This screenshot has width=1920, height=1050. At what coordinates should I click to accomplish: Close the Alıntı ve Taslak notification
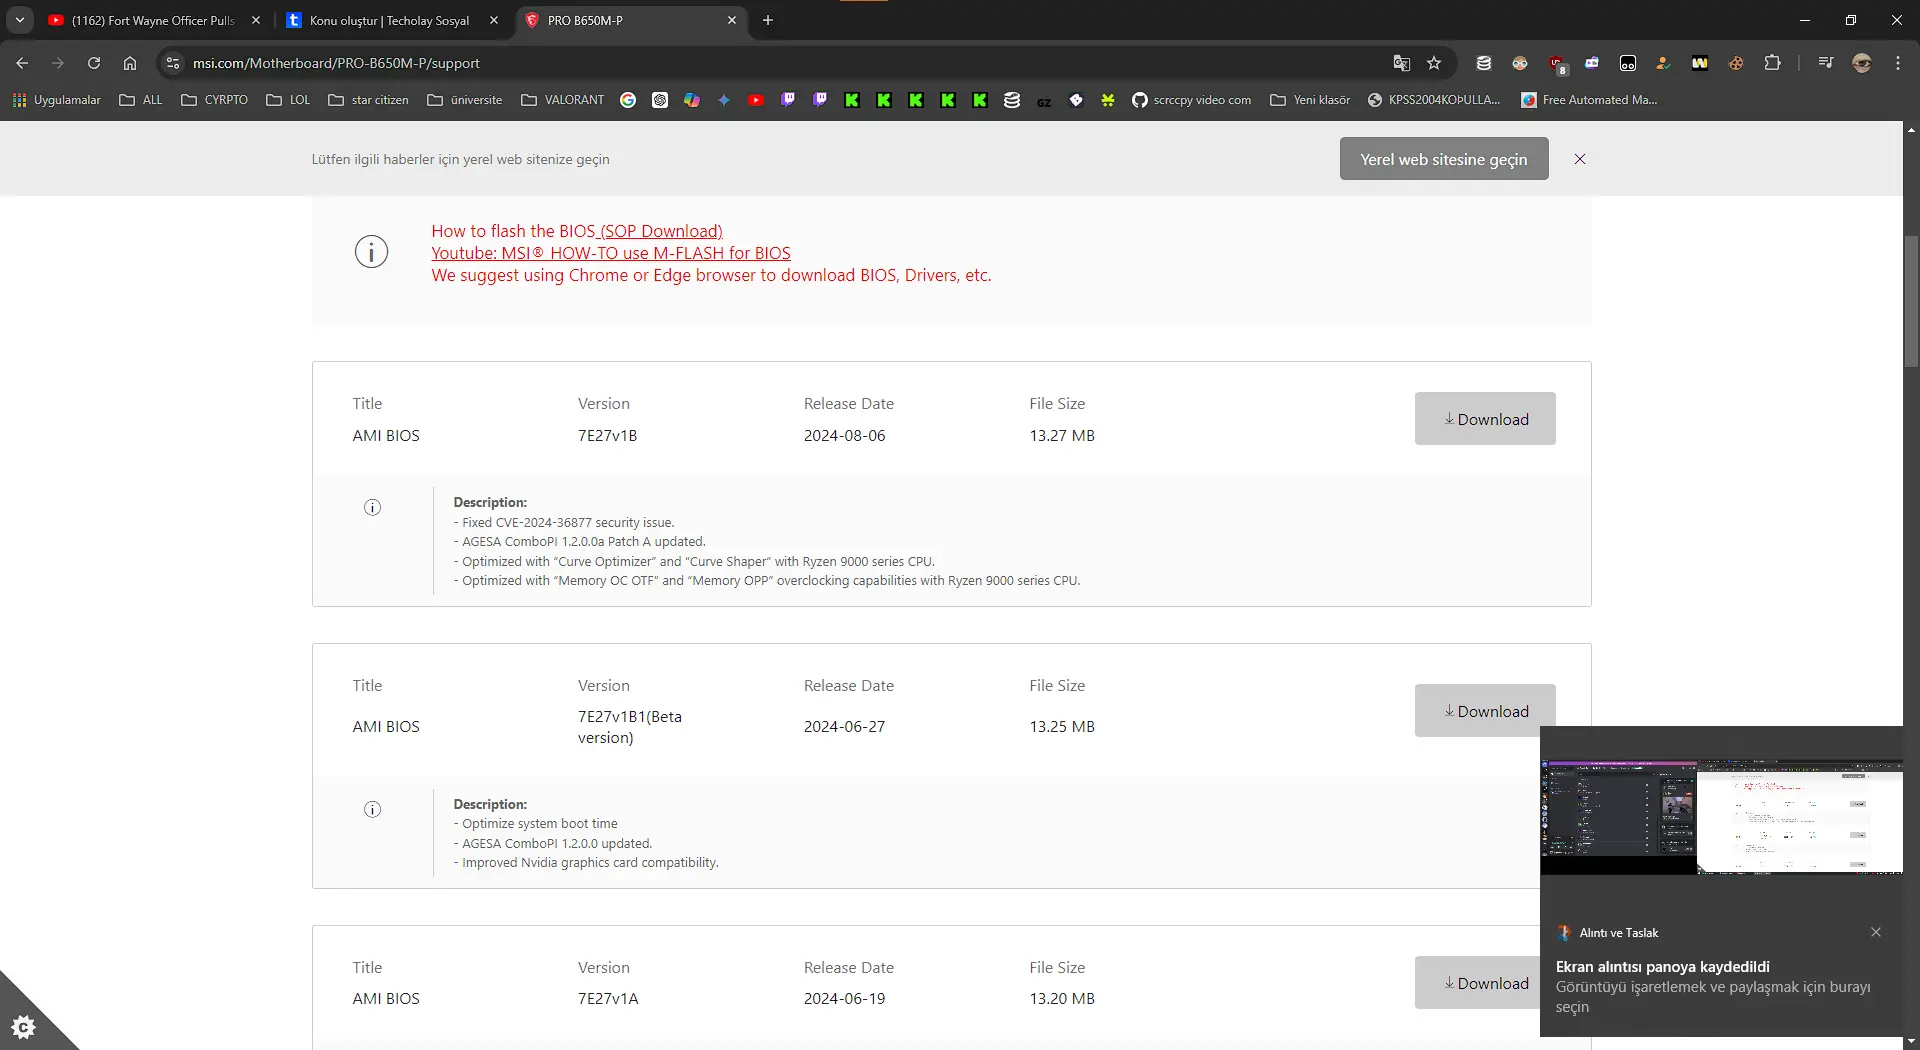coord(1876,932)
